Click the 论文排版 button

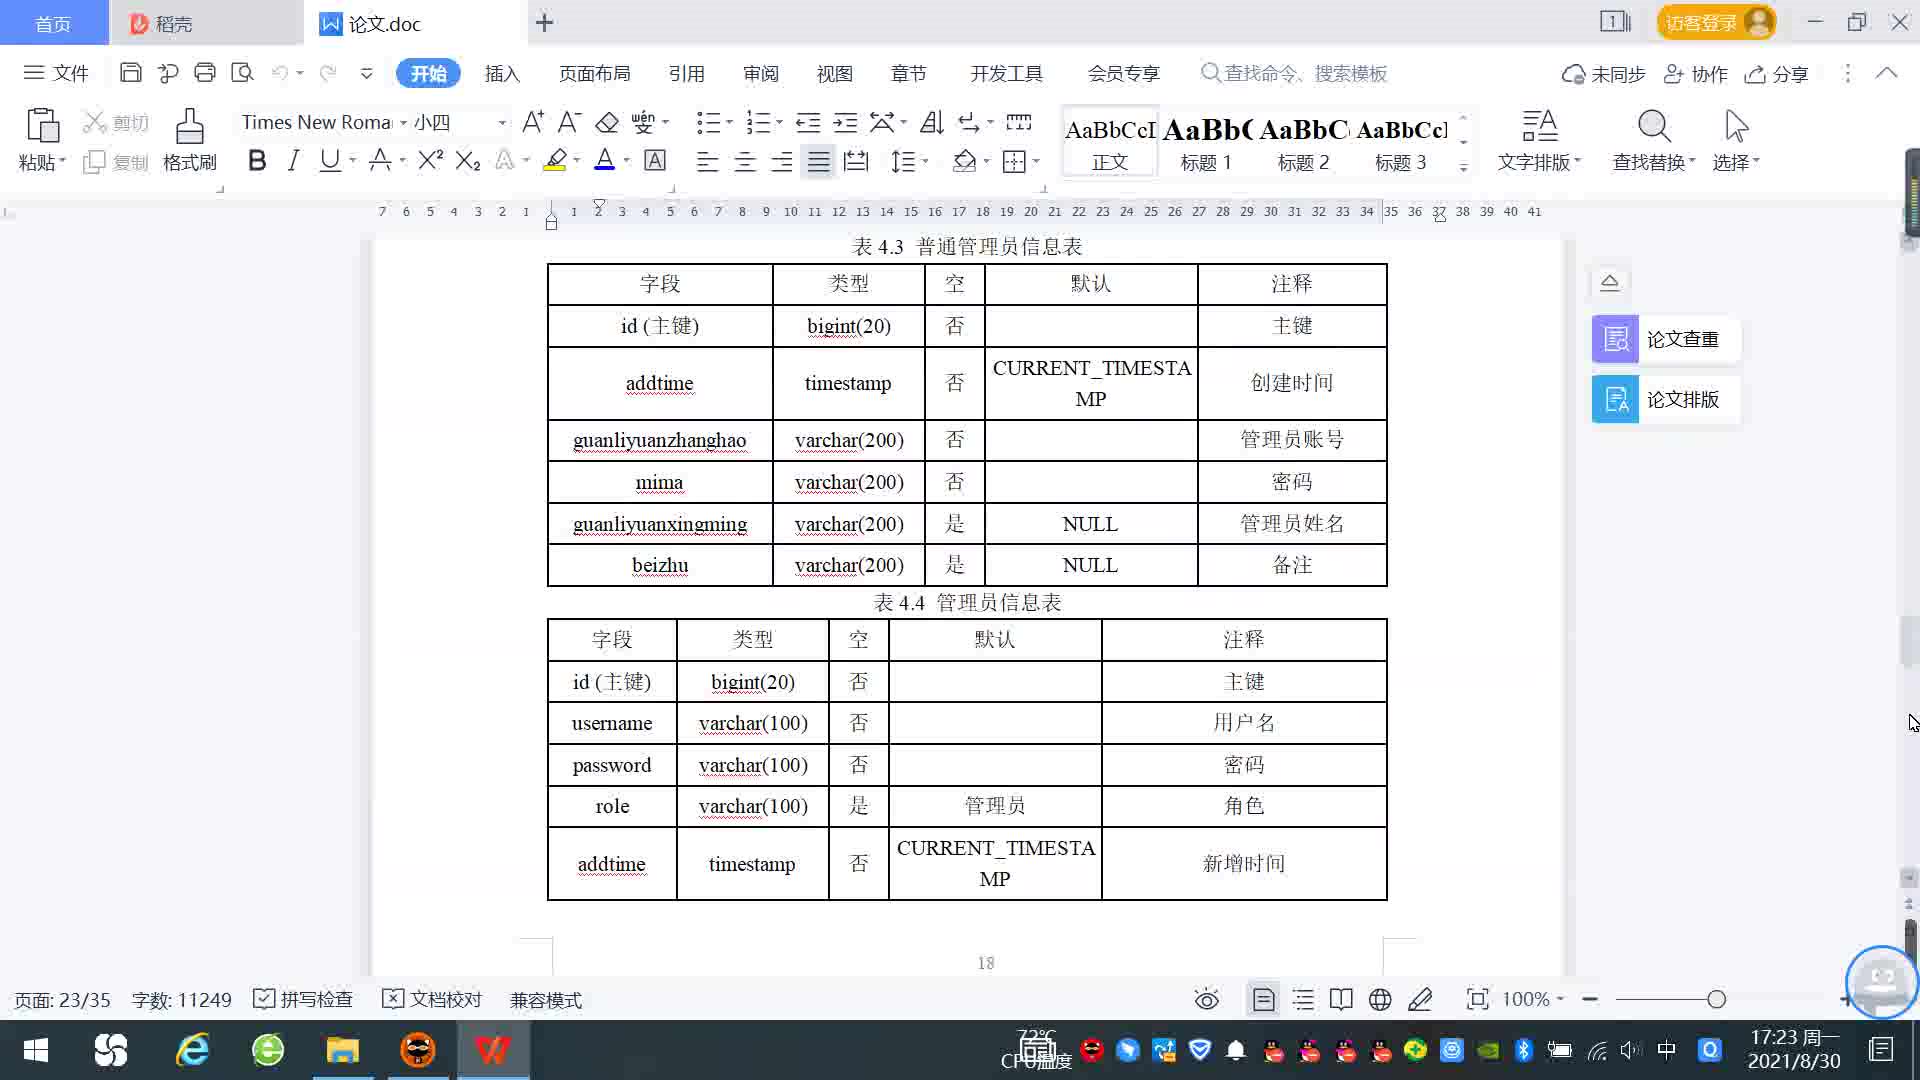coord(1665,399)
